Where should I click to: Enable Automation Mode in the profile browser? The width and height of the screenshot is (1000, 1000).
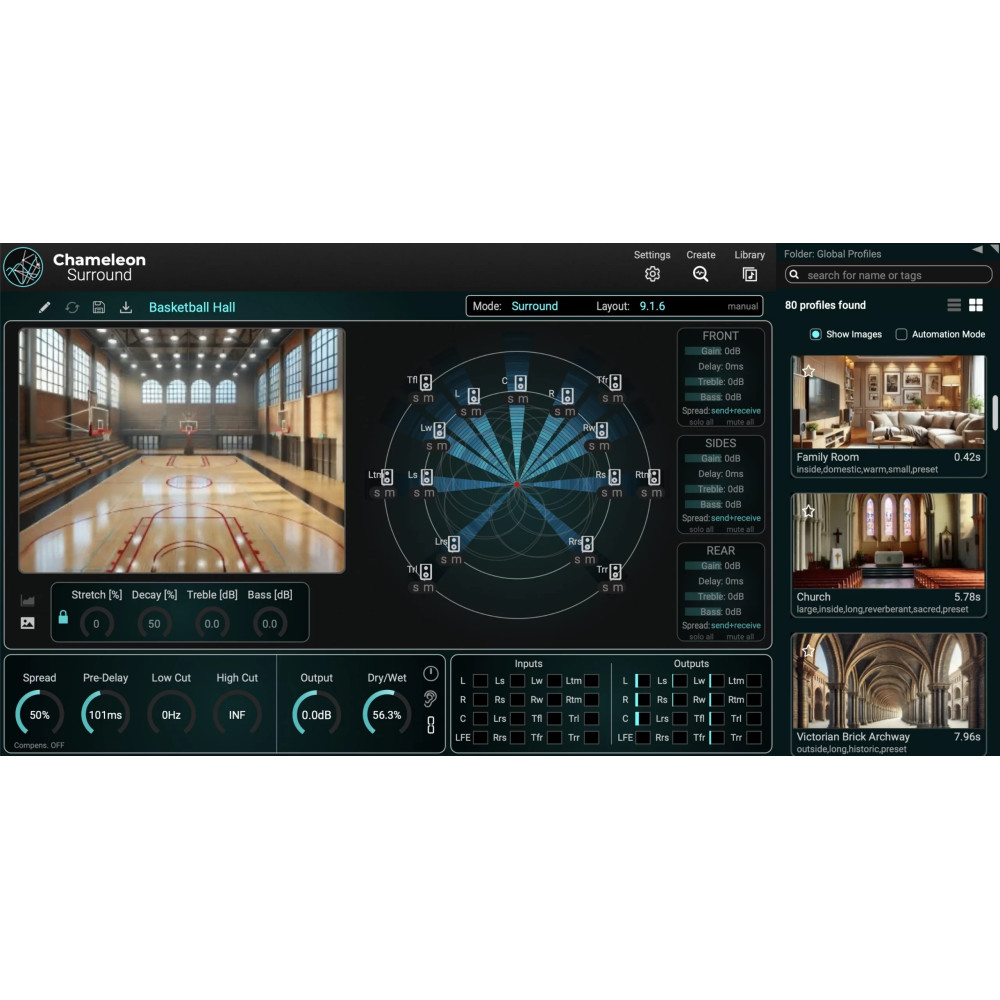(901, 334)
